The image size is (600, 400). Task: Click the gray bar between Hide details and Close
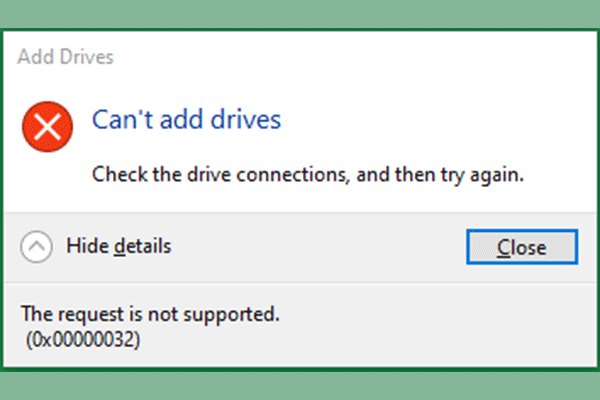click(x=320, y=246)
